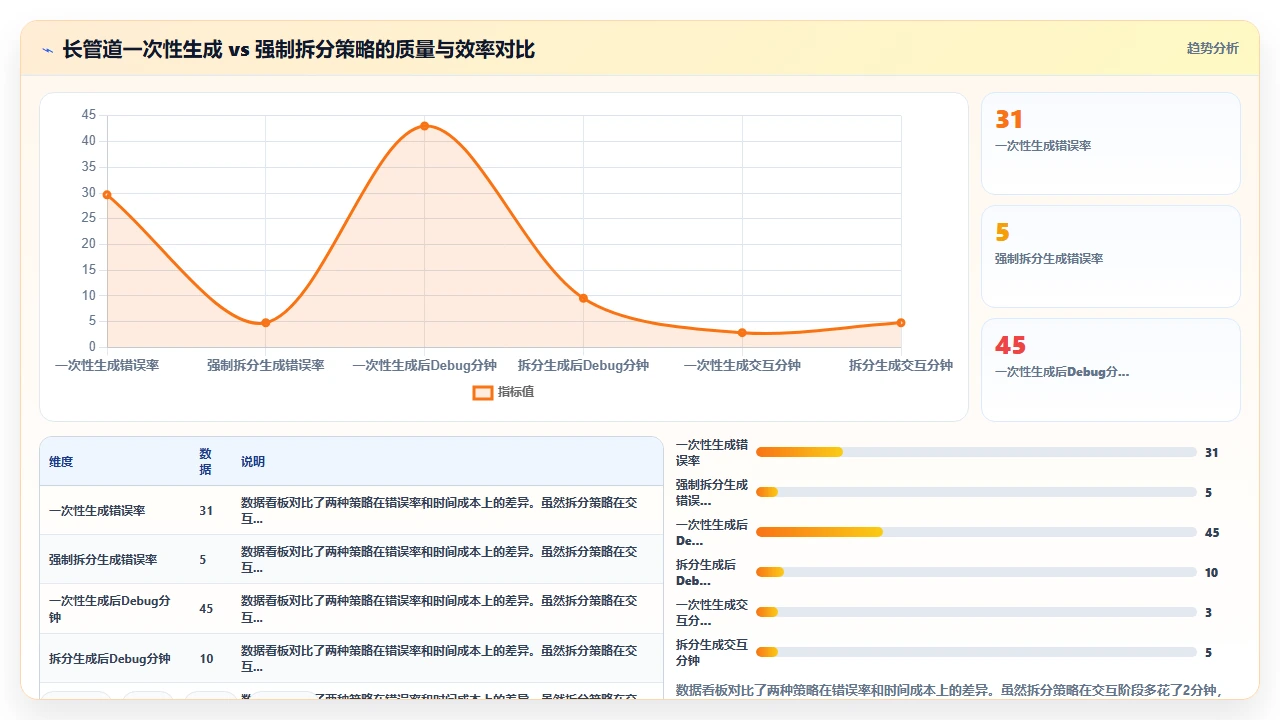Viewport: 1280px width, 720px height.
Task: Click the chart data point above 一次性生成交互分钟
Action: pos(742,333)
